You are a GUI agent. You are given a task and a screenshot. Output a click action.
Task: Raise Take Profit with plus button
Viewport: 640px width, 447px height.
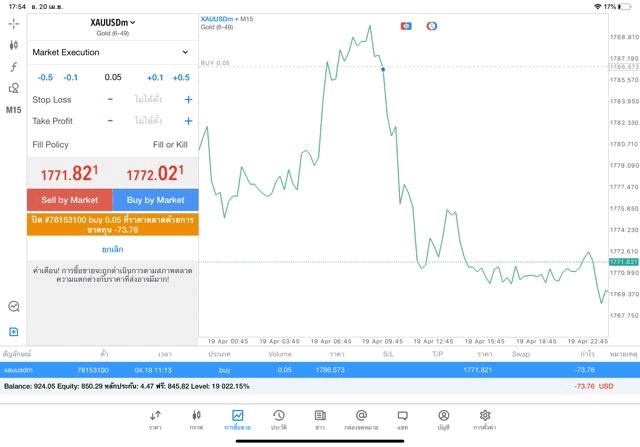tap(188, 121)
